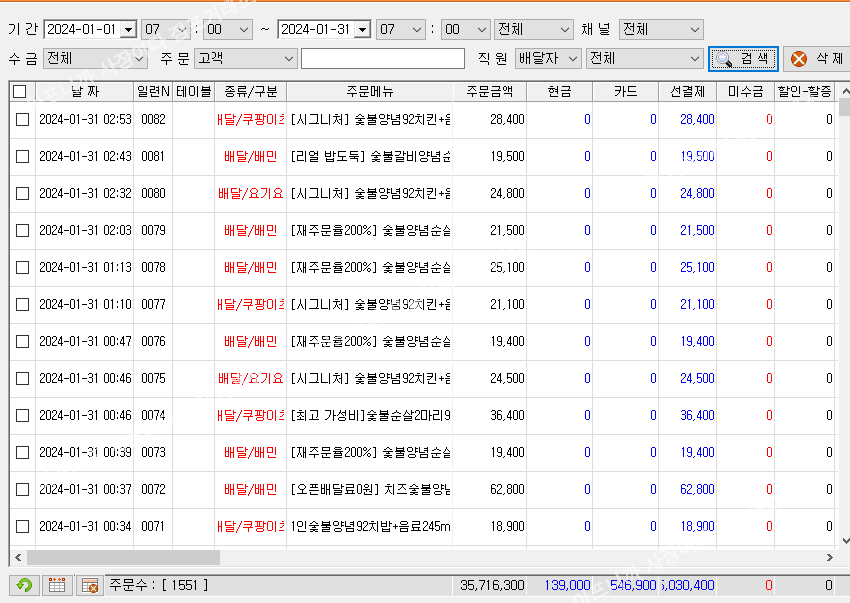
Task: Click the search text input field
Action: (x=382, y=59)
